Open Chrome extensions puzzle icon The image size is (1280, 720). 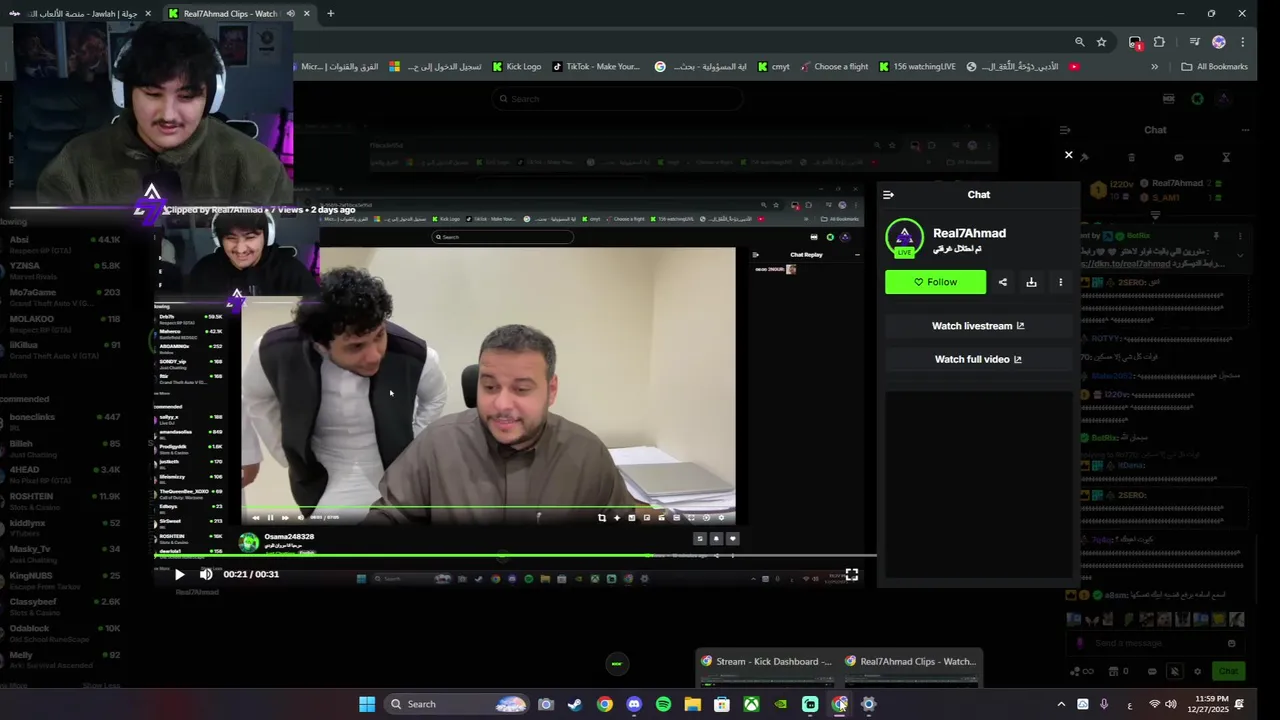[x=1159, y=42]
